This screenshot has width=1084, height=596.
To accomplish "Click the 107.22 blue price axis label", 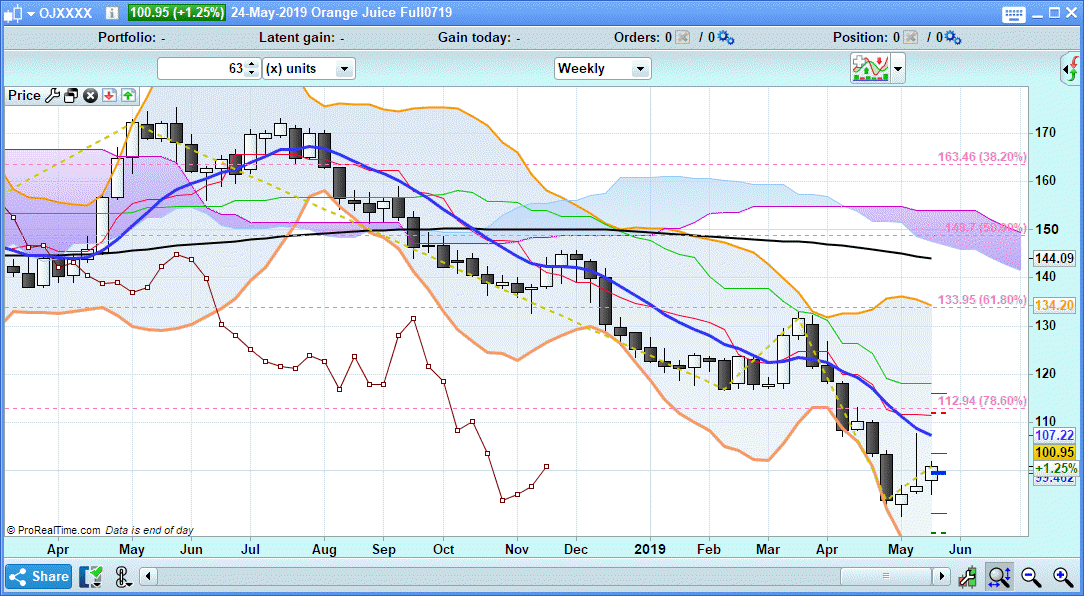I will (1055, 435).
